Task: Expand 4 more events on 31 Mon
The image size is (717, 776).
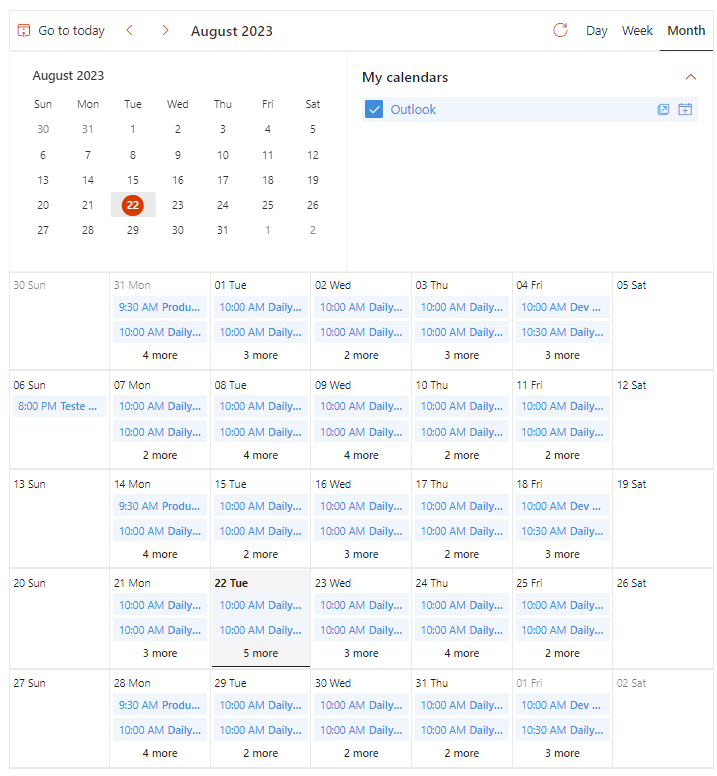Action: [x=160, y=355]
